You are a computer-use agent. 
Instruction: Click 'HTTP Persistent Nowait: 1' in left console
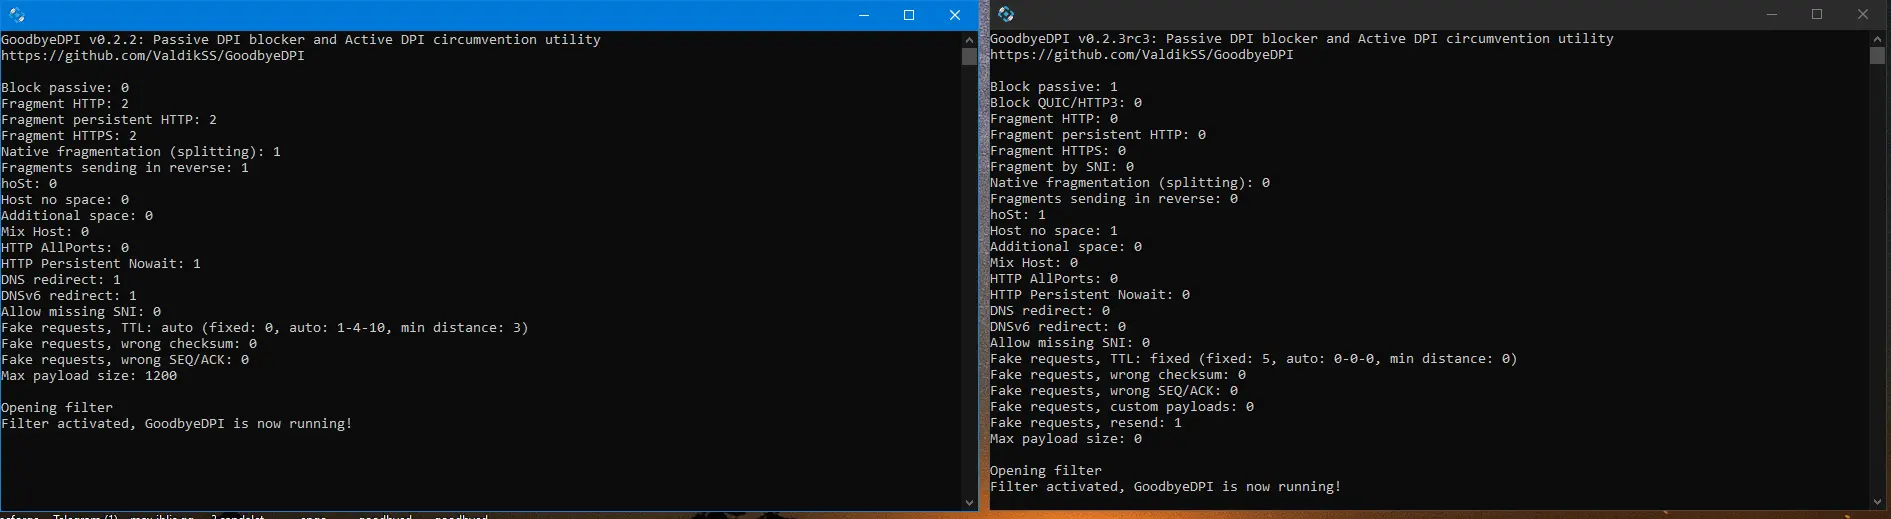[101, 264]
